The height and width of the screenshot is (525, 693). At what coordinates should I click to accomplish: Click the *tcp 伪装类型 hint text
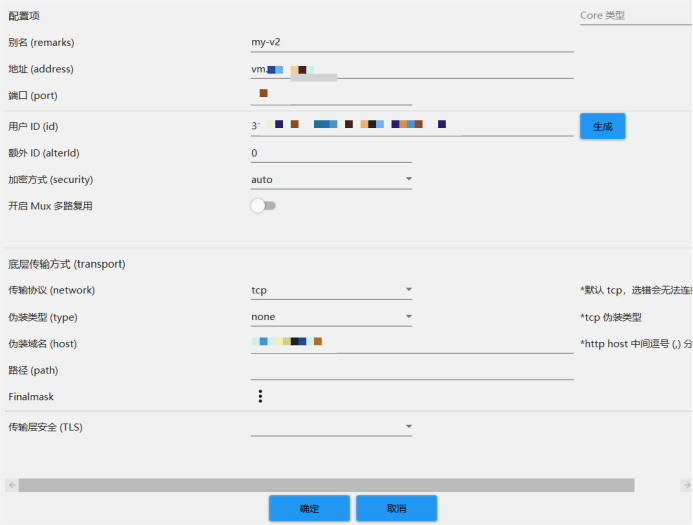(611, 317)
